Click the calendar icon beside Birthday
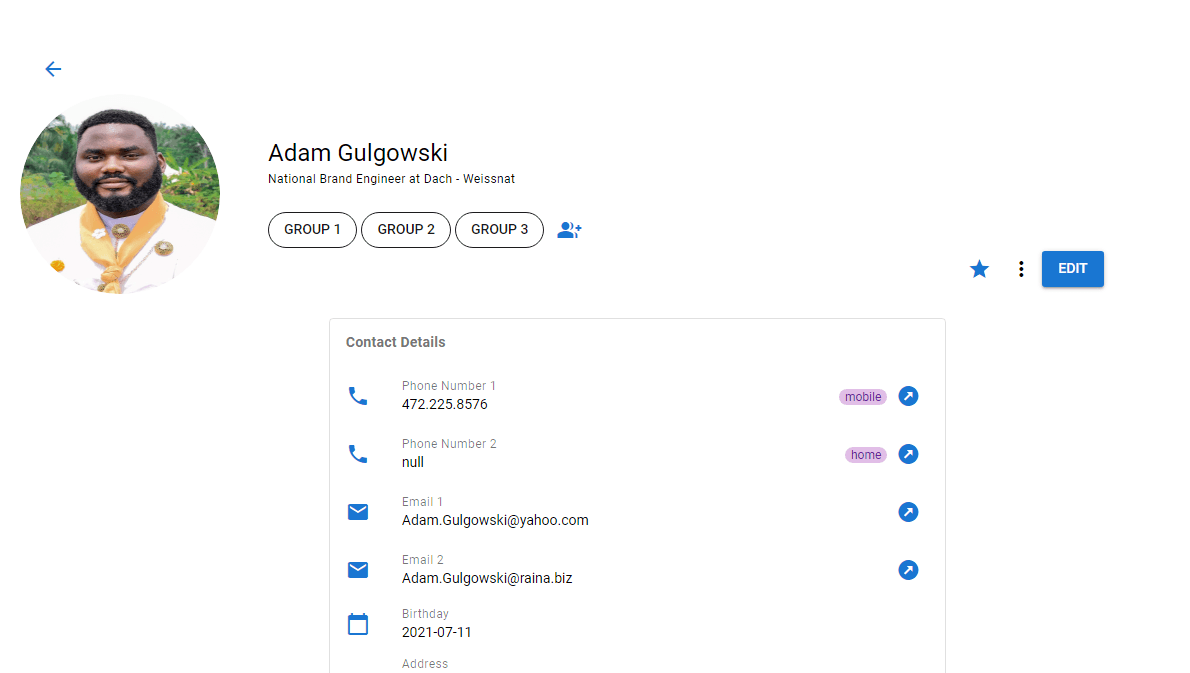1190x673 pixels. (357, 624)
